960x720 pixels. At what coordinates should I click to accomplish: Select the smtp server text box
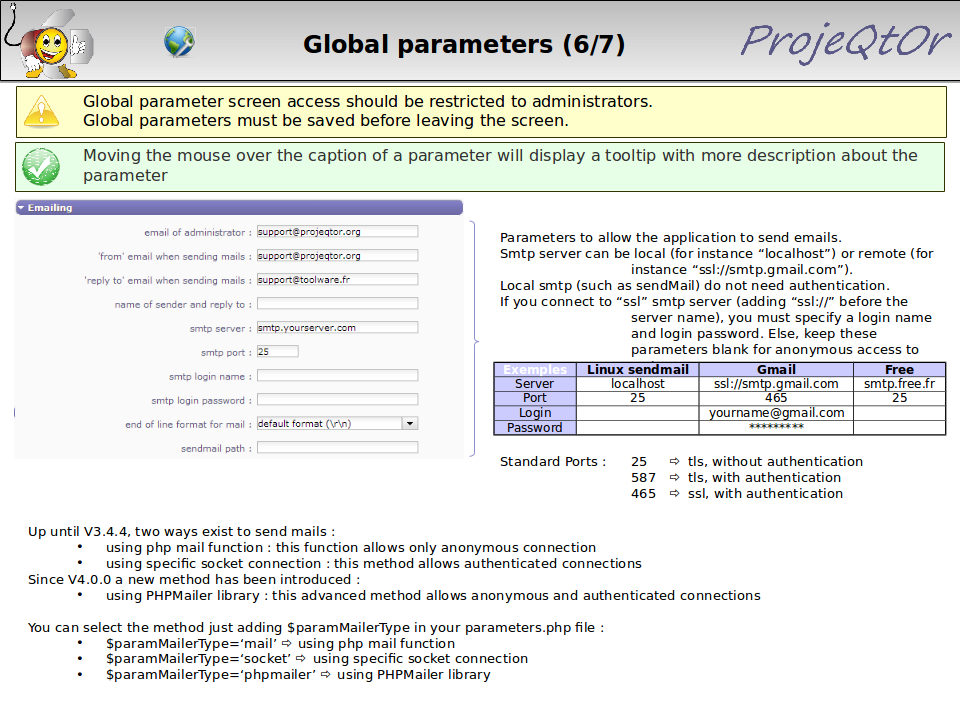pos(337,327)
